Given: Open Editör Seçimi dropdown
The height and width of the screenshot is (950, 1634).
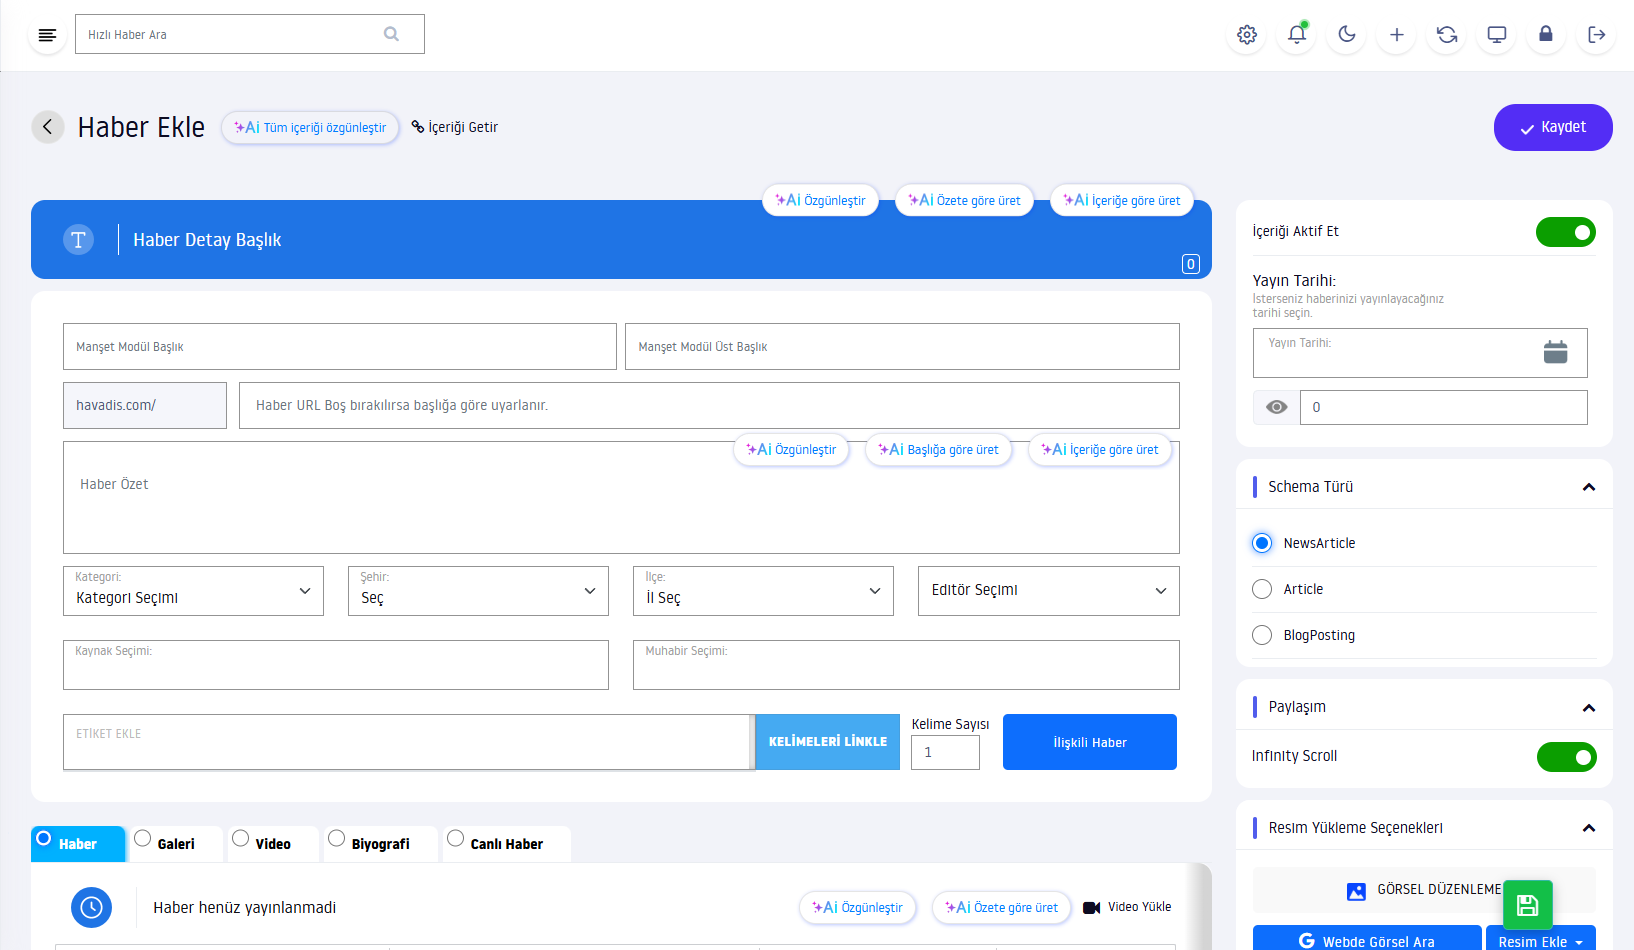Looking at the screenshot, I should [x=1049, y=591].
